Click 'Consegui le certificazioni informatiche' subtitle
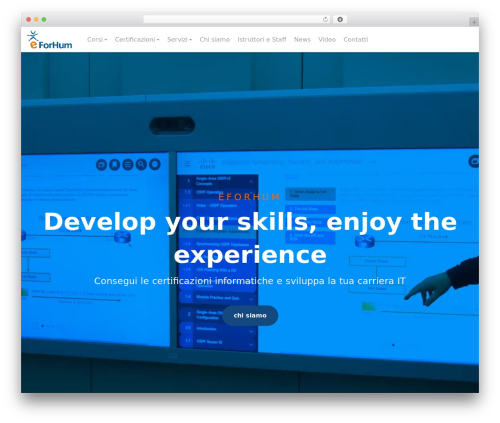500x423 pixels. click(250, 281)
